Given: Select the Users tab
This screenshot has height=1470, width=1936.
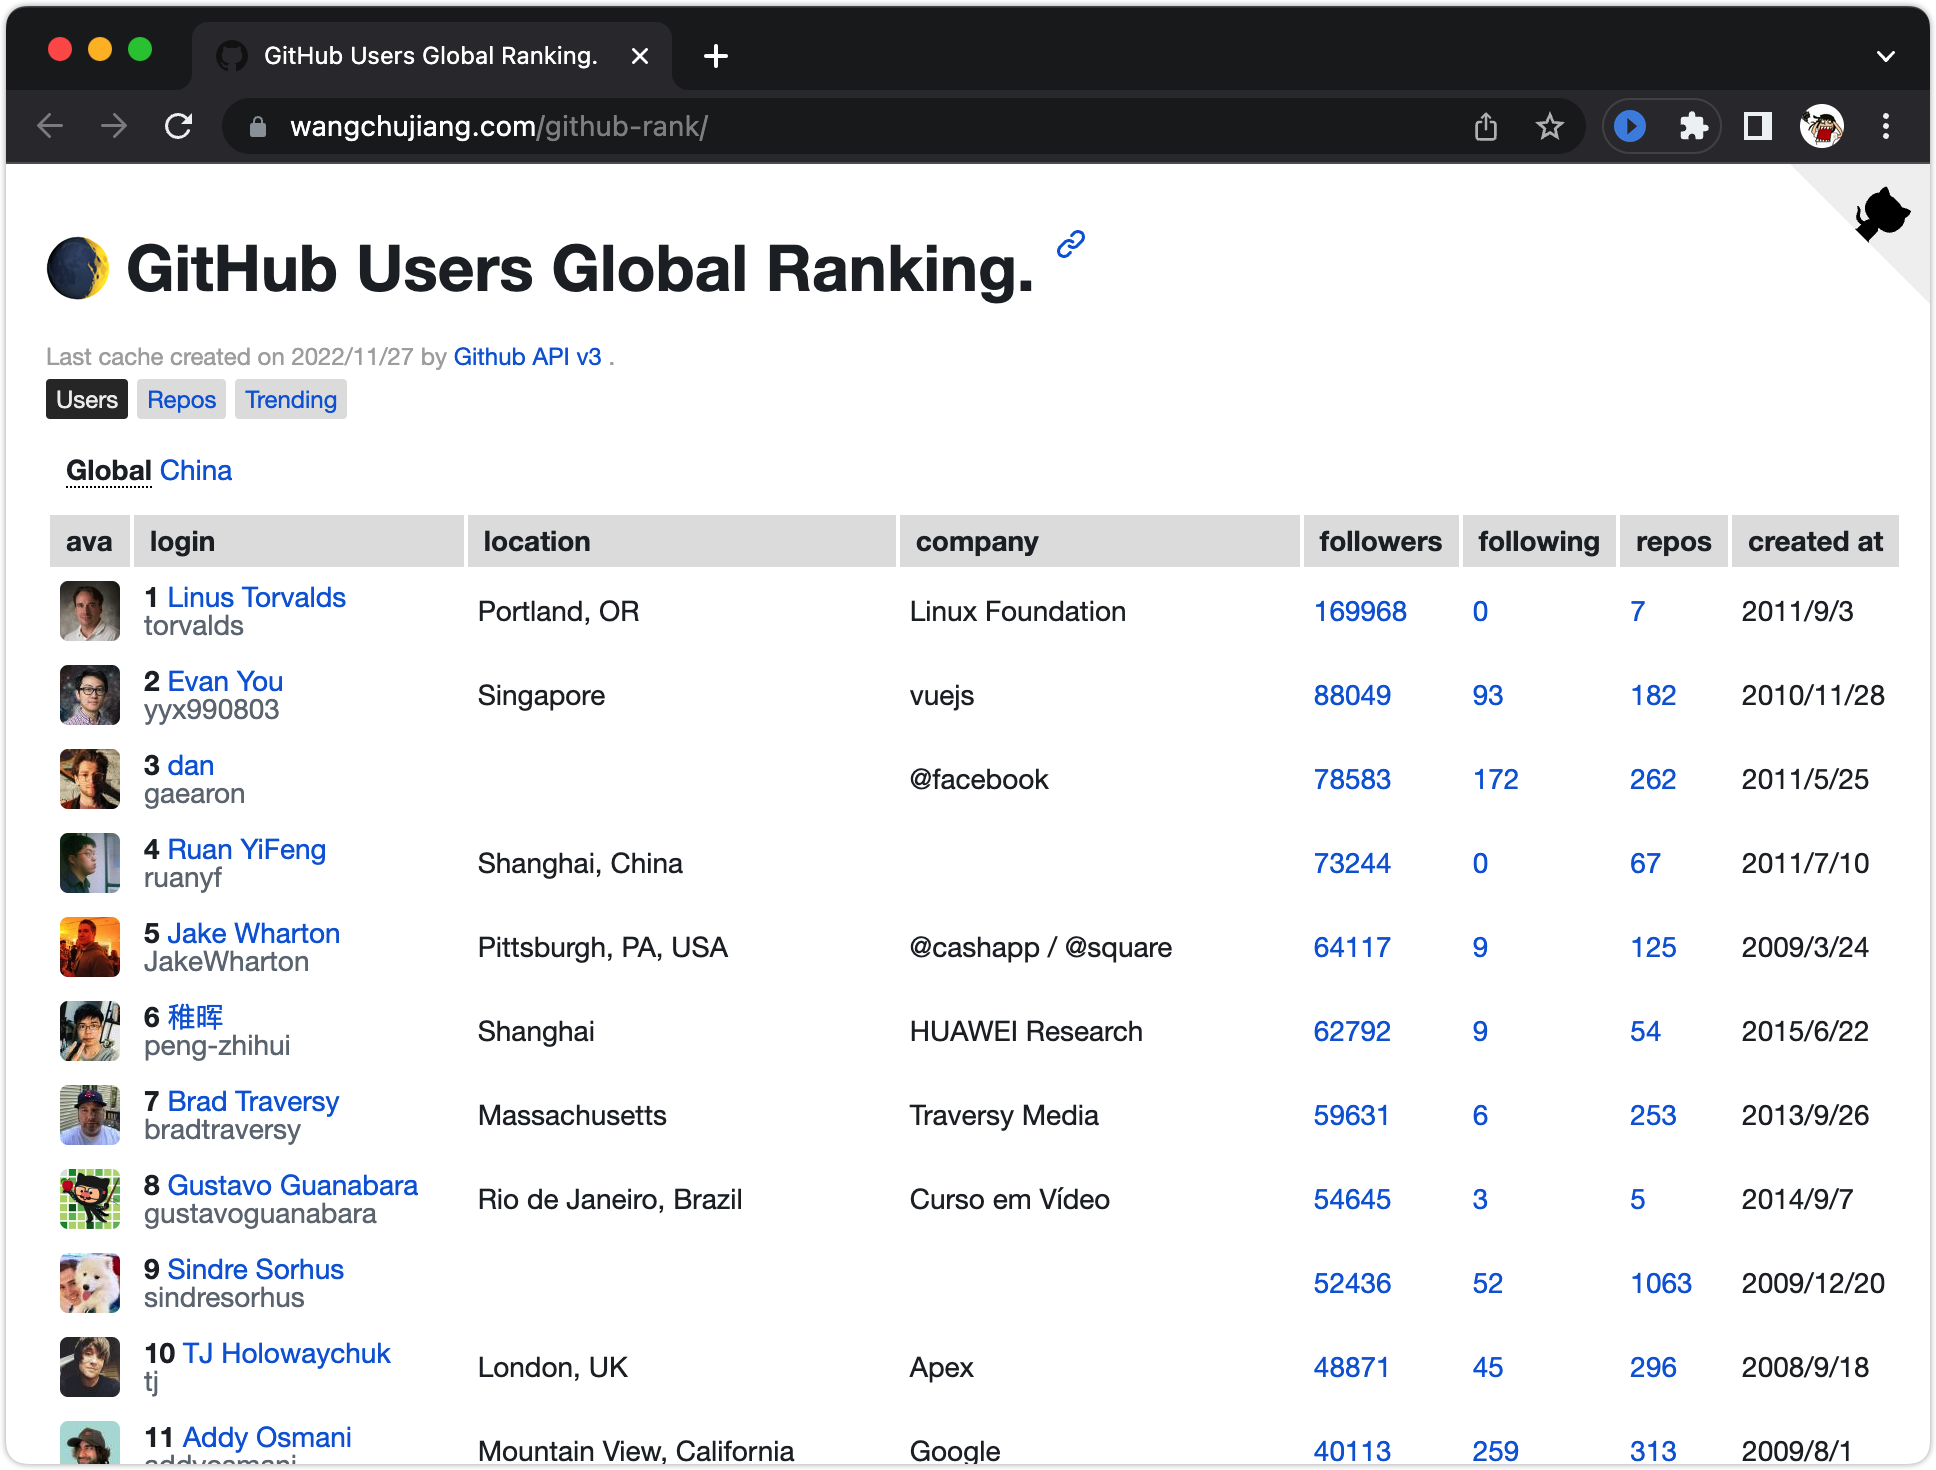Looking at the screenshot, I should pos(85,400).
